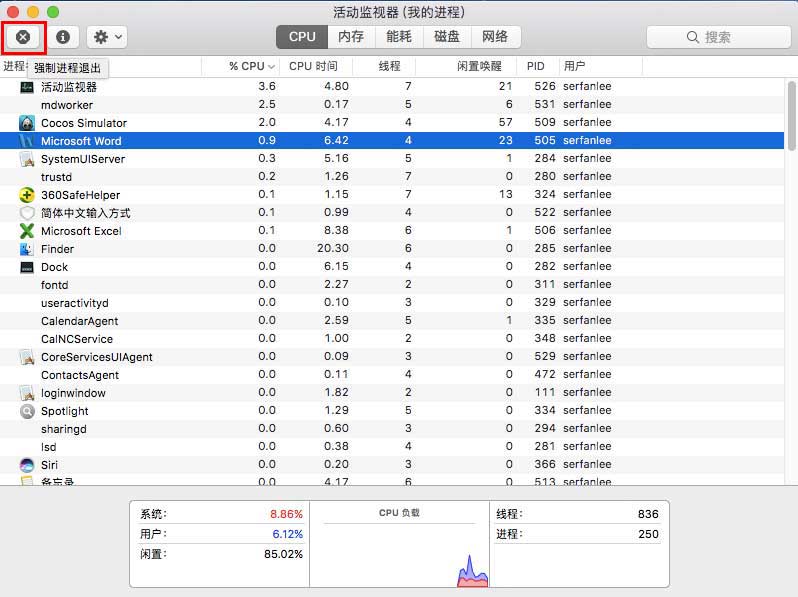798x597 pixels.
Task: Select the useractivityd process row
Action: [x=392, y=303]
